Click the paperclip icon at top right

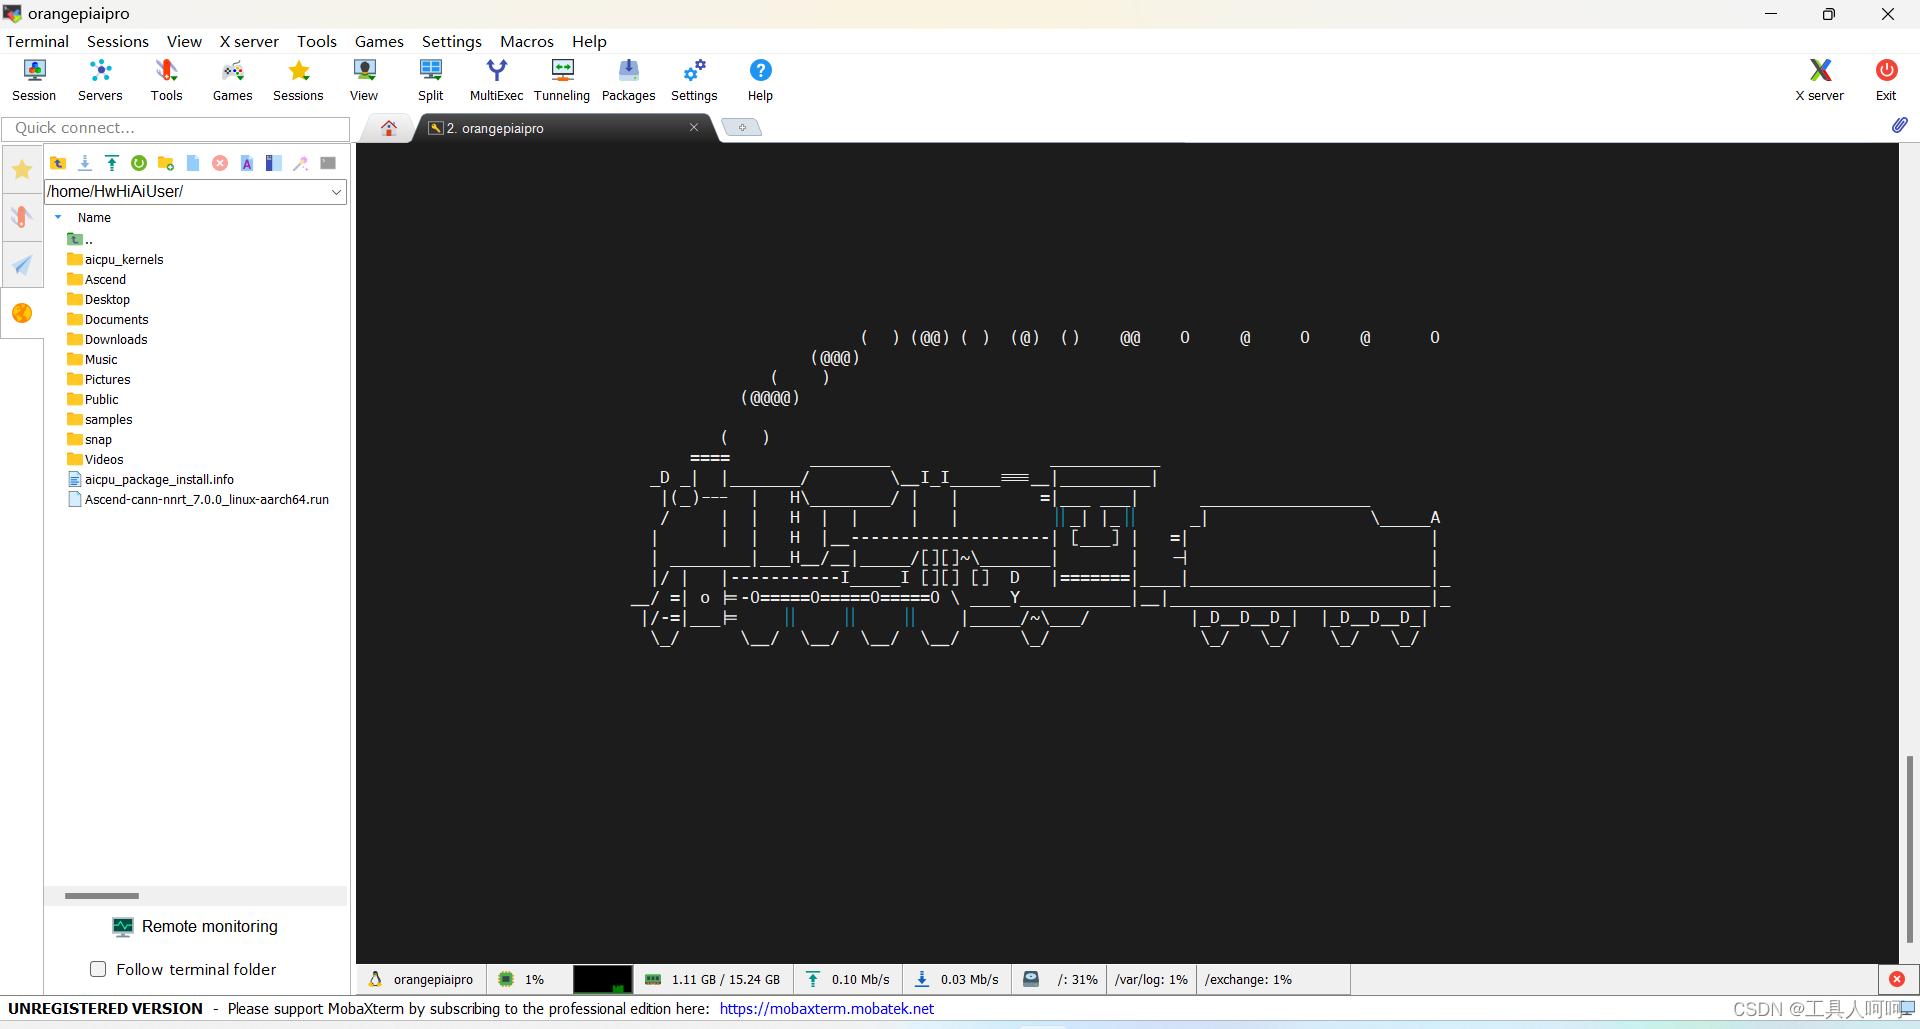[1899, 125]
